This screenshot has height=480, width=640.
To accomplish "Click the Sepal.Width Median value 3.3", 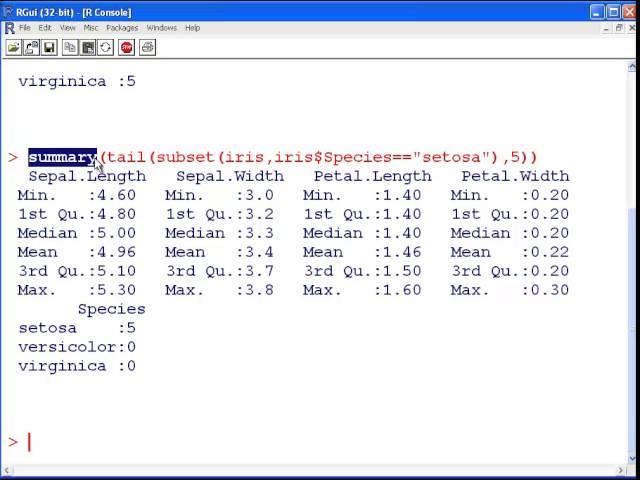I will (259, 233).
